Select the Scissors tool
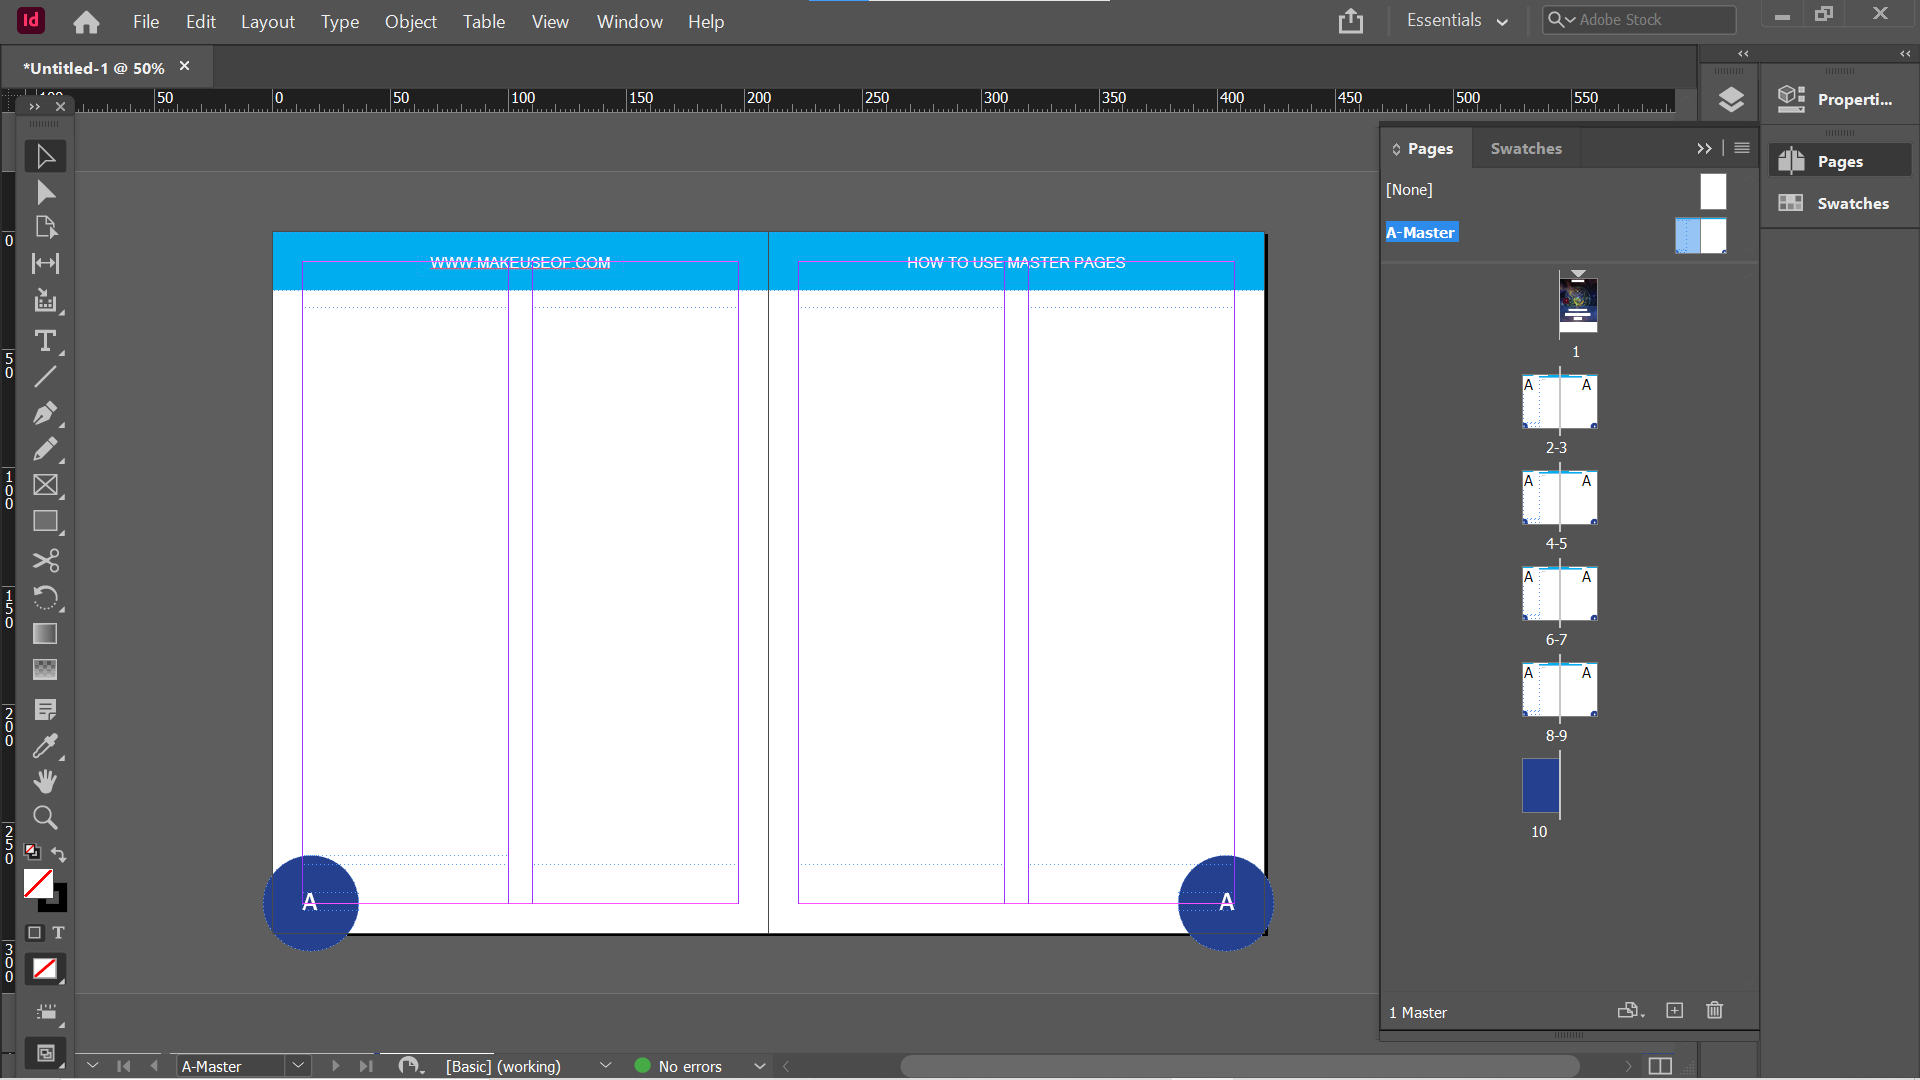 point(45,561)
